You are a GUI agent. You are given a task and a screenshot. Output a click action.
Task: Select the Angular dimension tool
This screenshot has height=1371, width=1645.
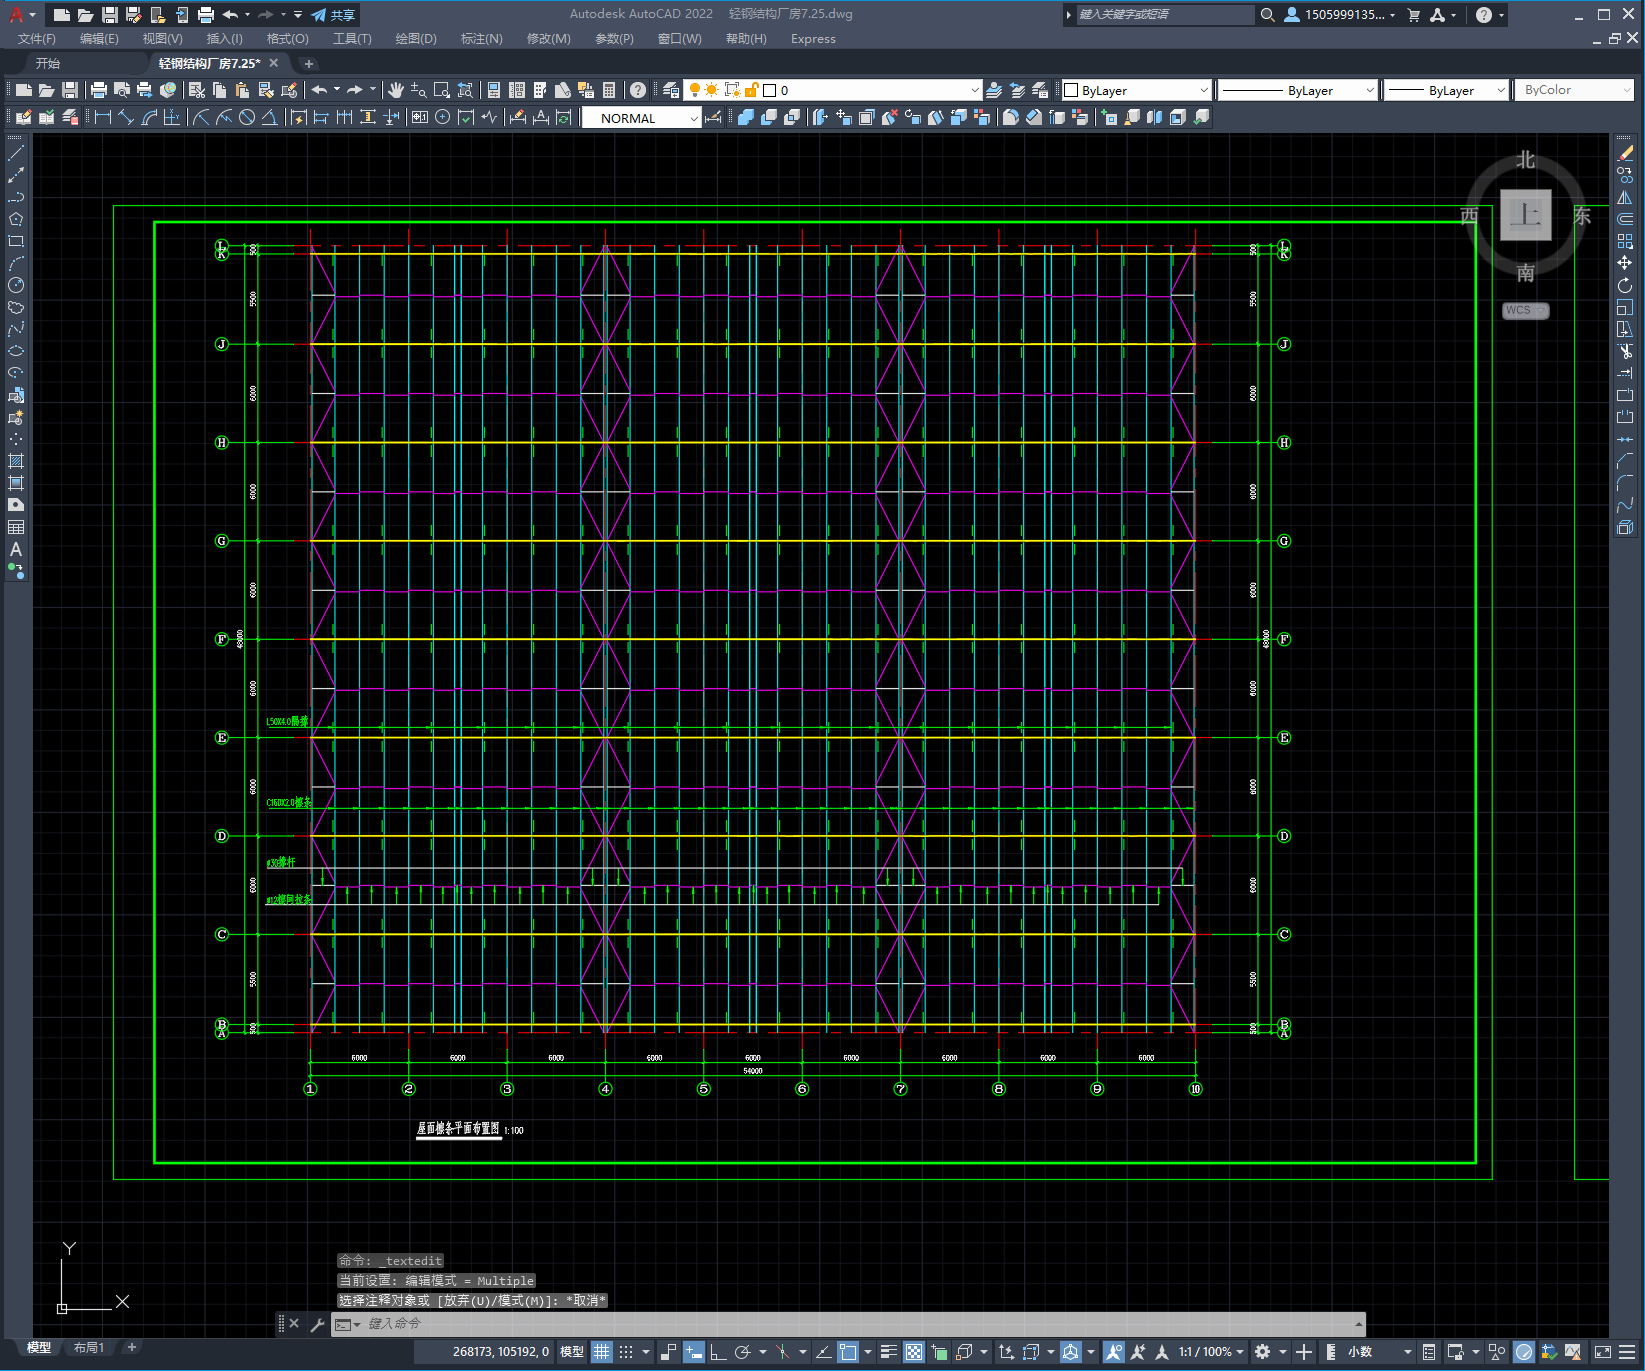point(269,118)
